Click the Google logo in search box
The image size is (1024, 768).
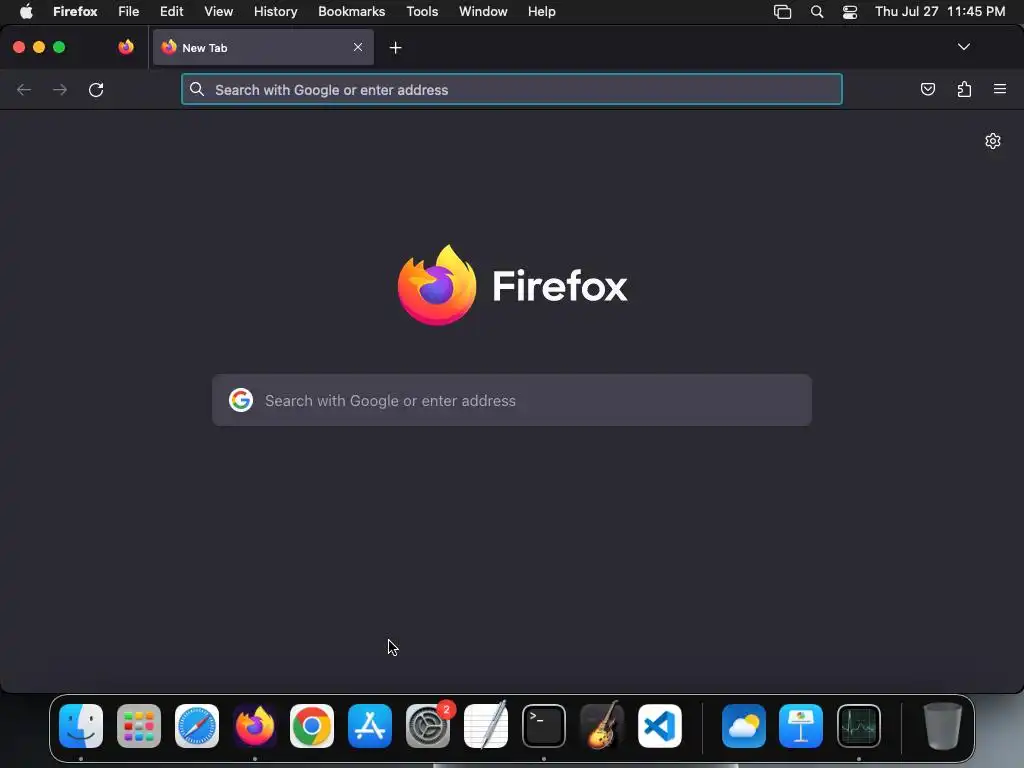pos(241,400)
